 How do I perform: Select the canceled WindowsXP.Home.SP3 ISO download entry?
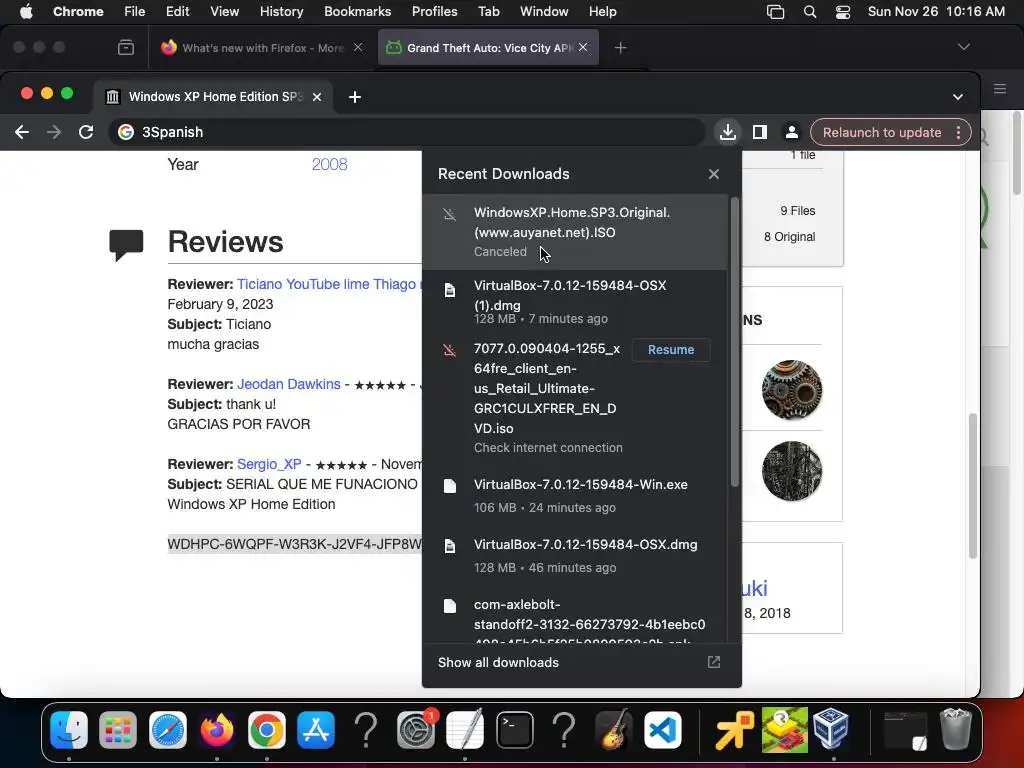click(575, 232)
